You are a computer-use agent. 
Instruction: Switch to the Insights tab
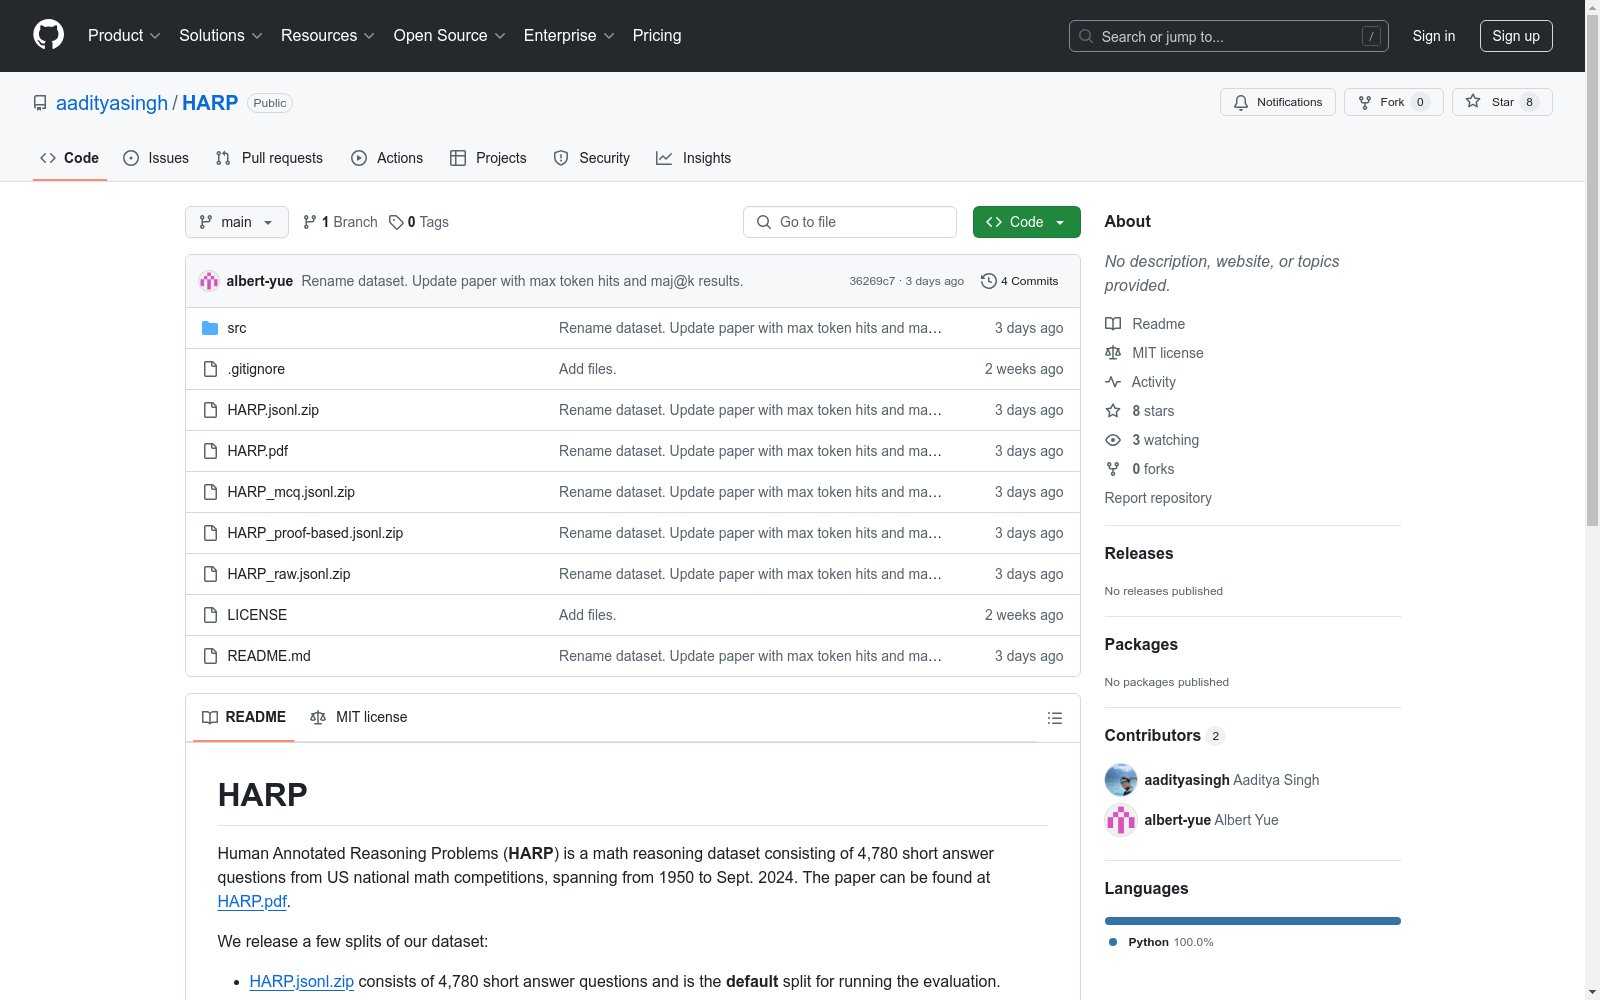694,158
